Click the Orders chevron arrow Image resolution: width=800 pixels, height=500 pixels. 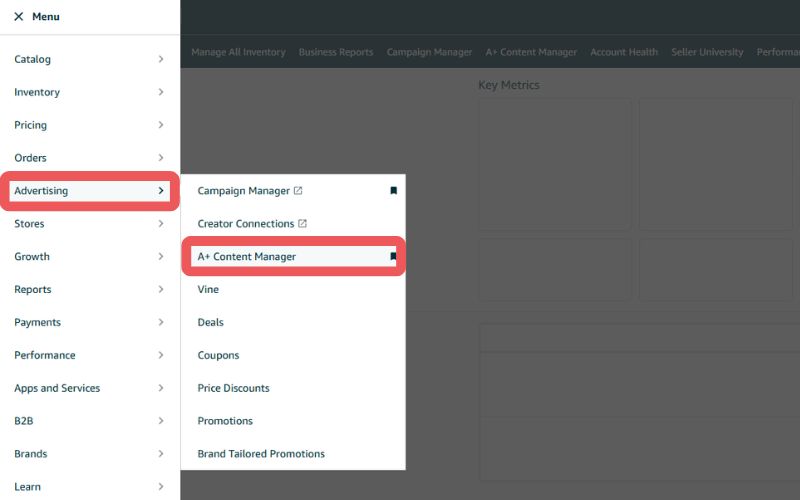click(161, 158)
